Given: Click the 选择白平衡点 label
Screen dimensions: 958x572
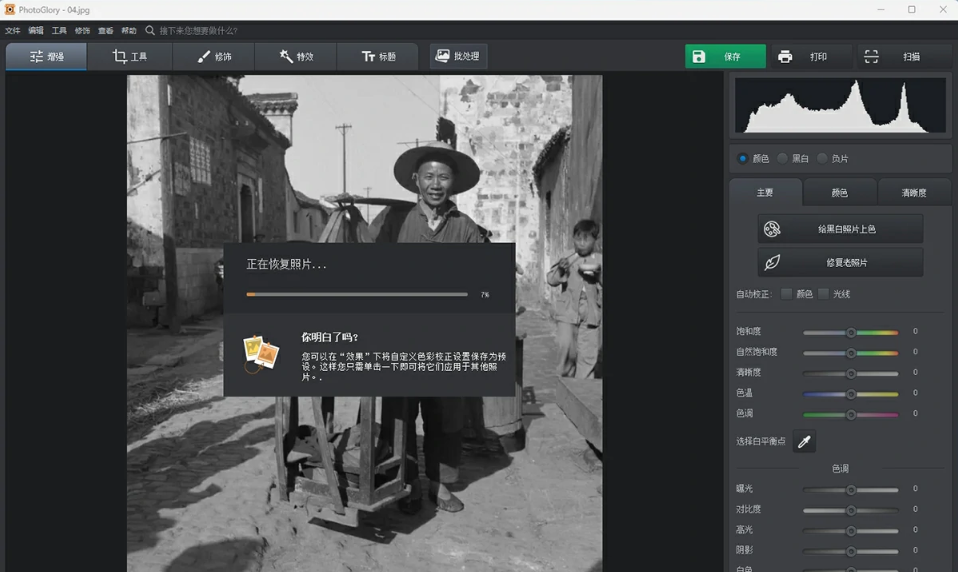Looking at the screenshot, I should [x=761, y=441].
